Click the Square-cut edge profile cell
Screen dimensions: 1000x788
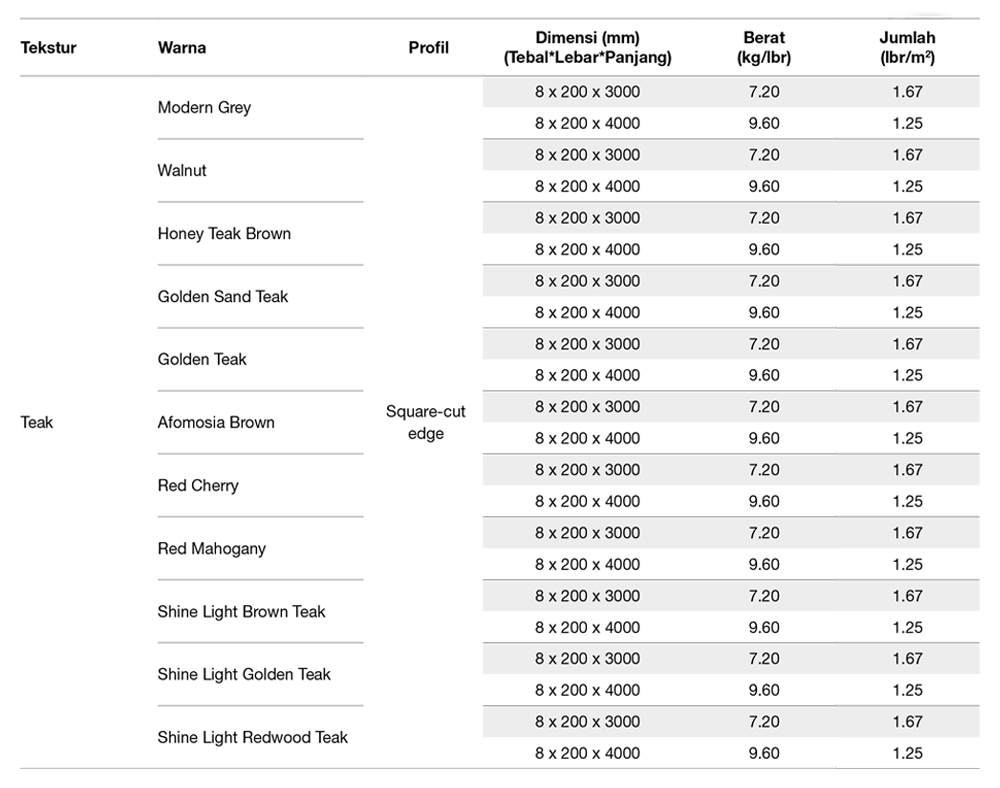pyautogui.click(x=425, y=422)
